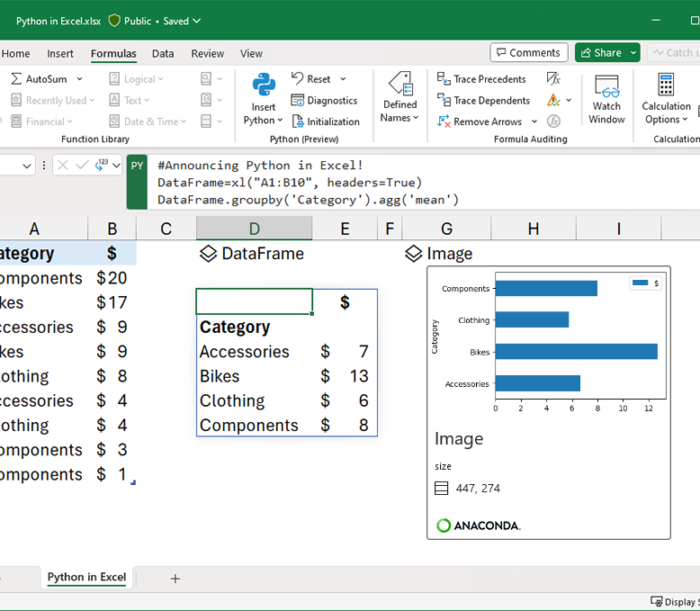Open Date & Time functions menu
The width and height of the screenshot is (700, 611).
147,121
